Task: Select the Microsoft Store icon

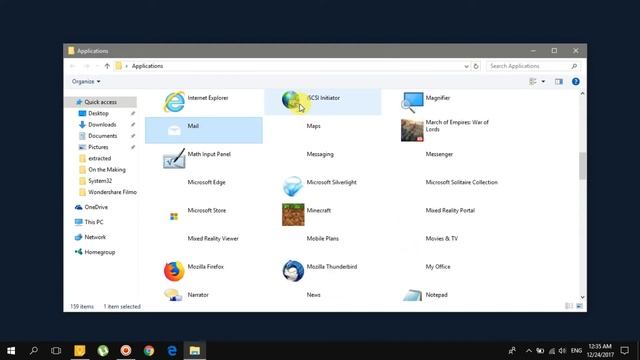Action: pos(174,216)
